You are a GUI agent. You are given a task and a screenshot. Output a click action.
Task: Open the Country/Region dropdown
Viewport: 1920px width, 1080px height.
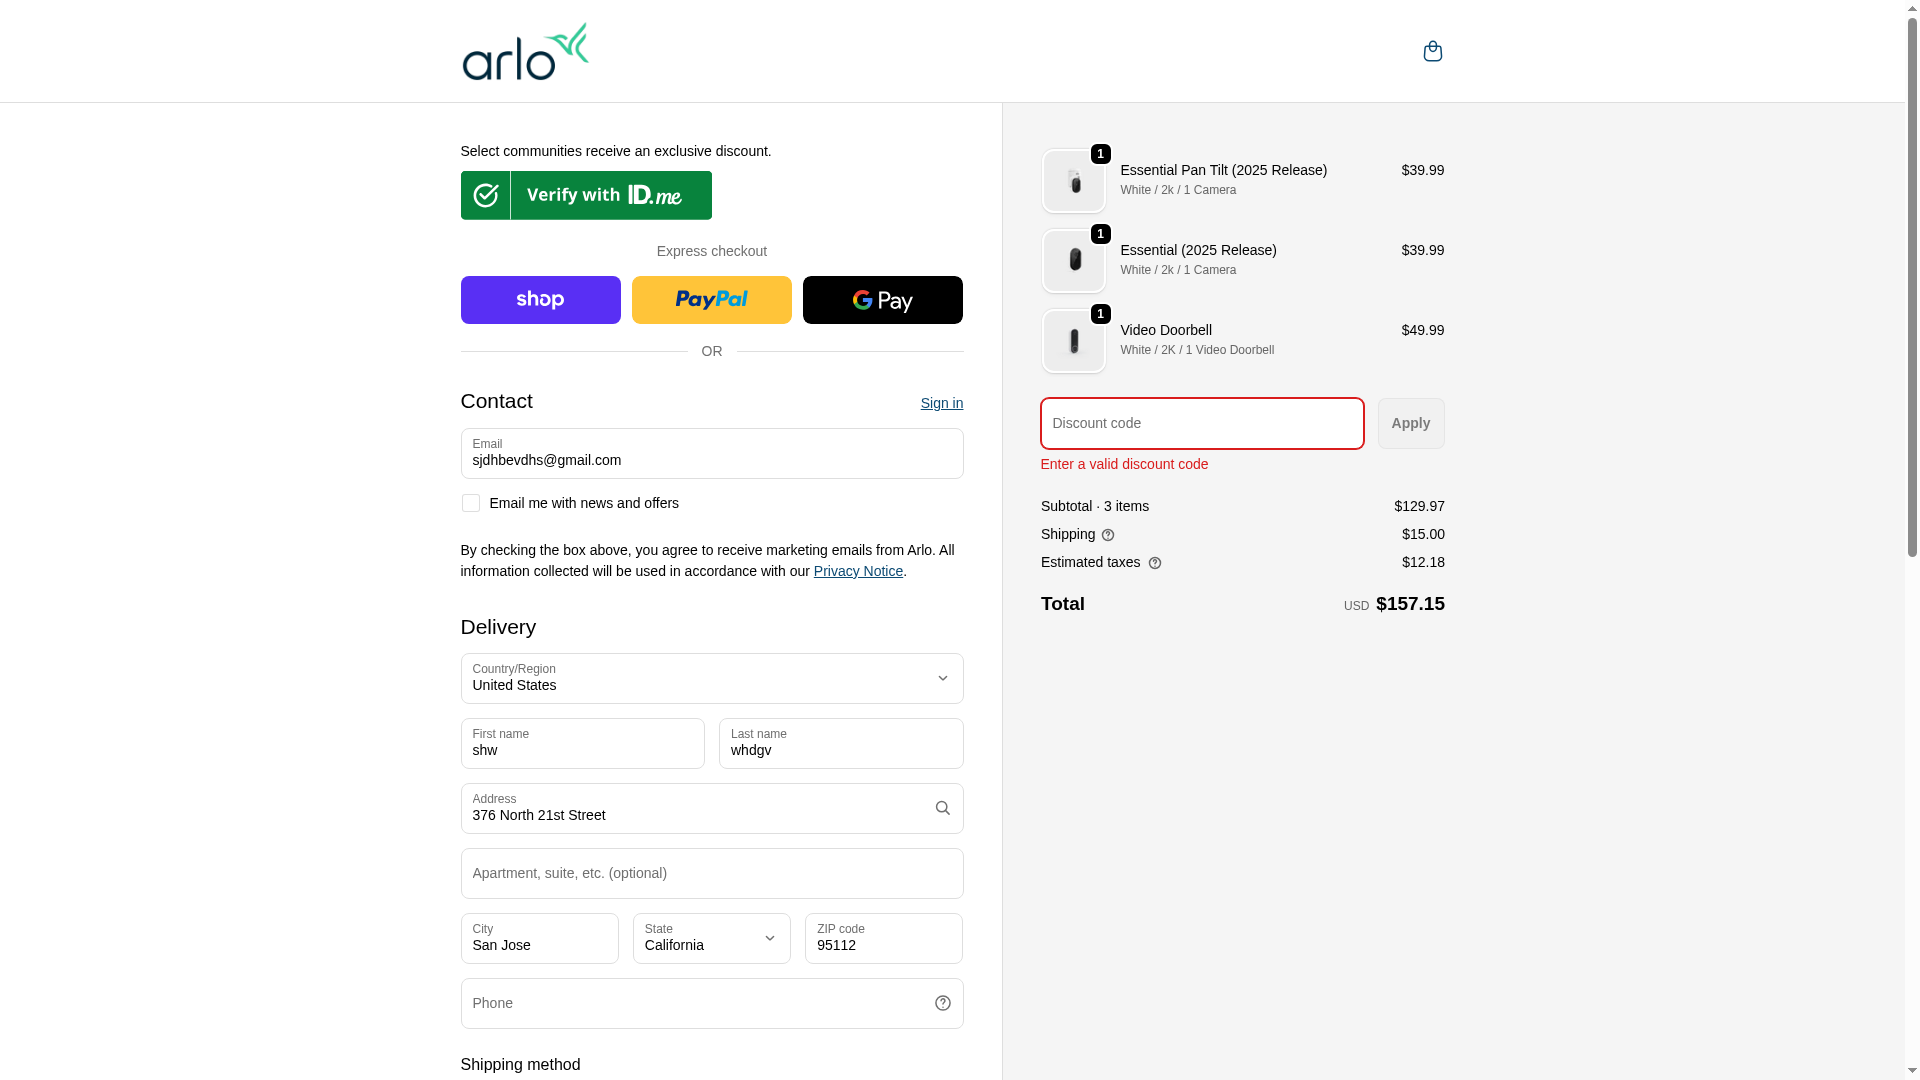pyautogui.click(x=711, y=678)
